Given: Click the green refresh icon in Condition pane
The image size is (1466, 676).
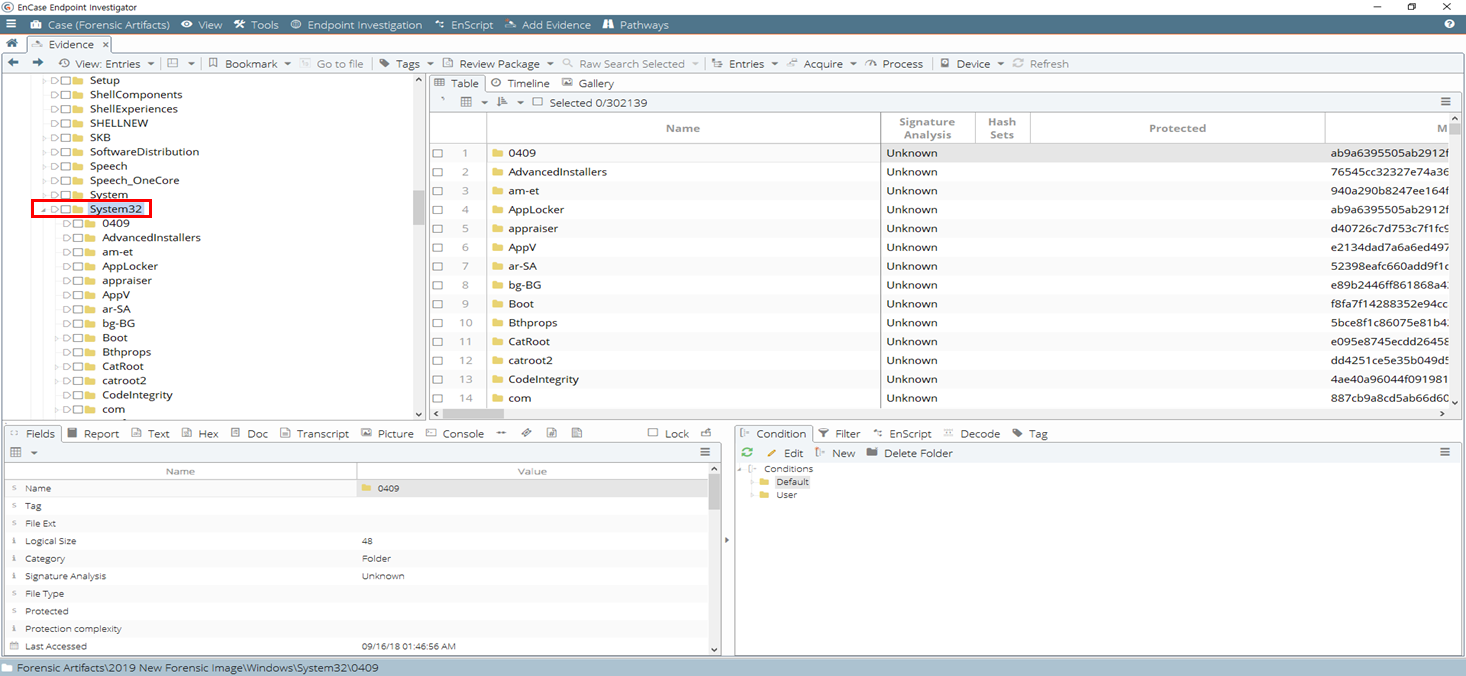Looking at the screenshot, I should (747, 453).
